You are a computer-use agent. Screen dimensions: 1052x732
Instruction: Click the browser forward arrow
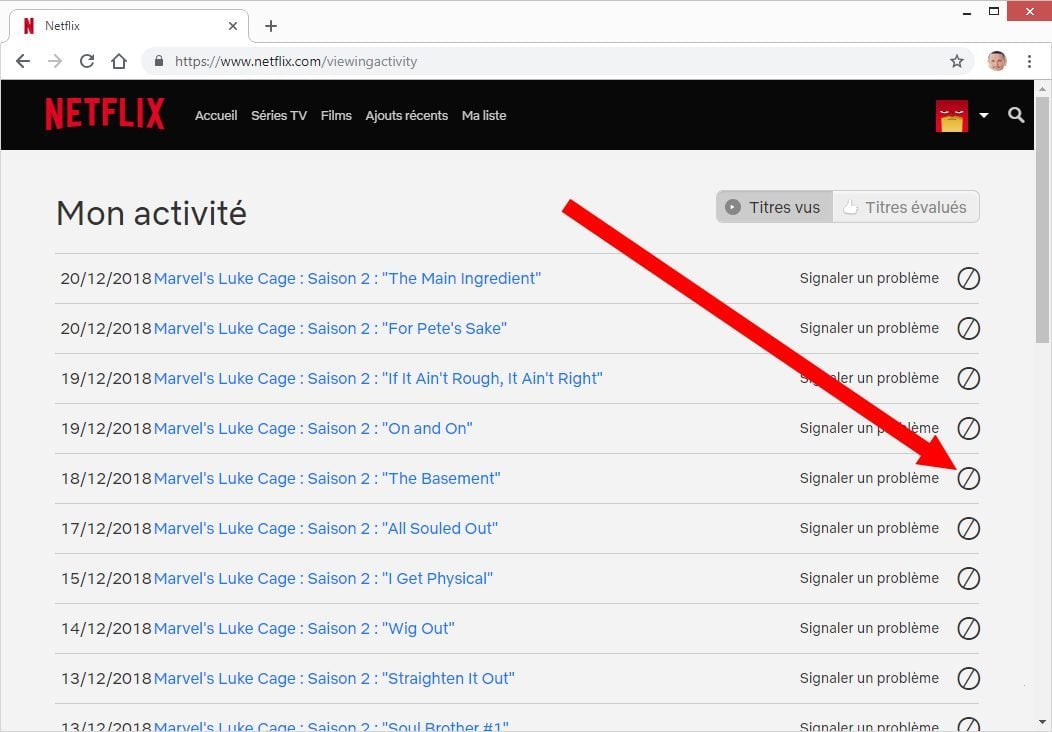click(x=55, y=61)
